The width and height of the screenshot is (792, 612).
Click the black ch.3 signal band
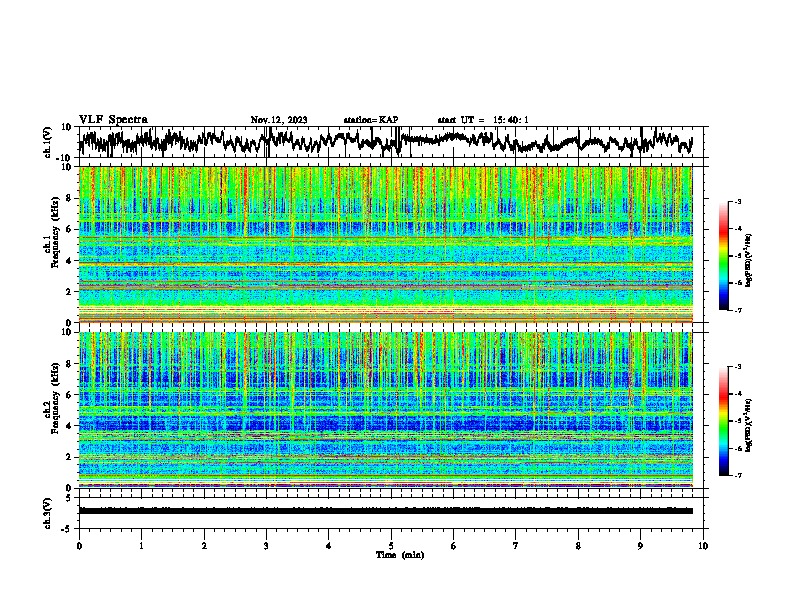pyautogui.click(x=385, y=511)
